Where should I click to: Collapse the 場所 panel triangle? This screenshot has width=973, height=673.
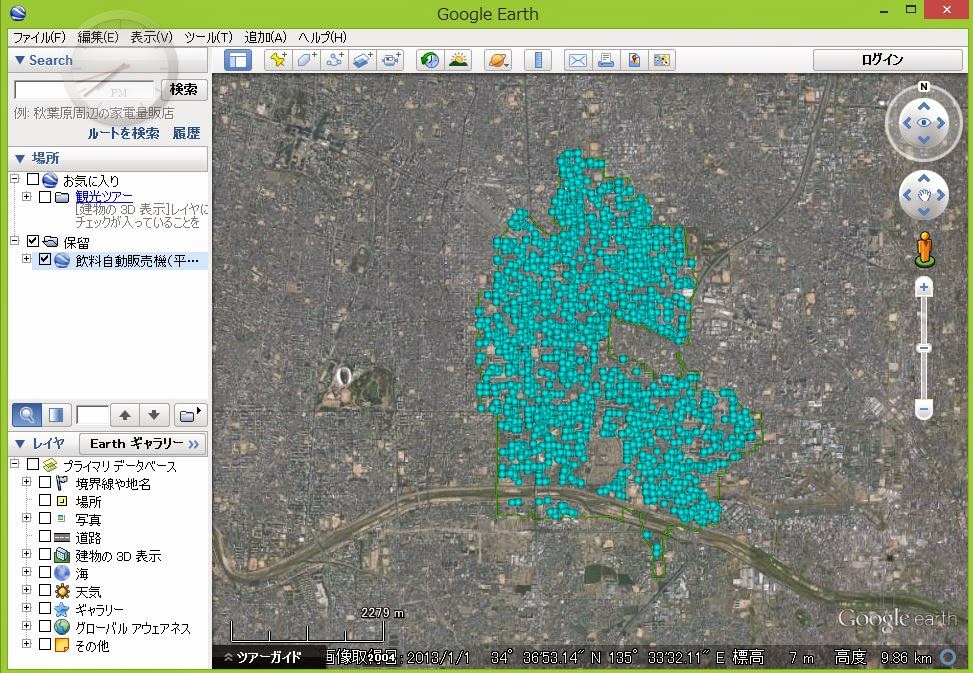pyautogui.click(x=20, y=158)
